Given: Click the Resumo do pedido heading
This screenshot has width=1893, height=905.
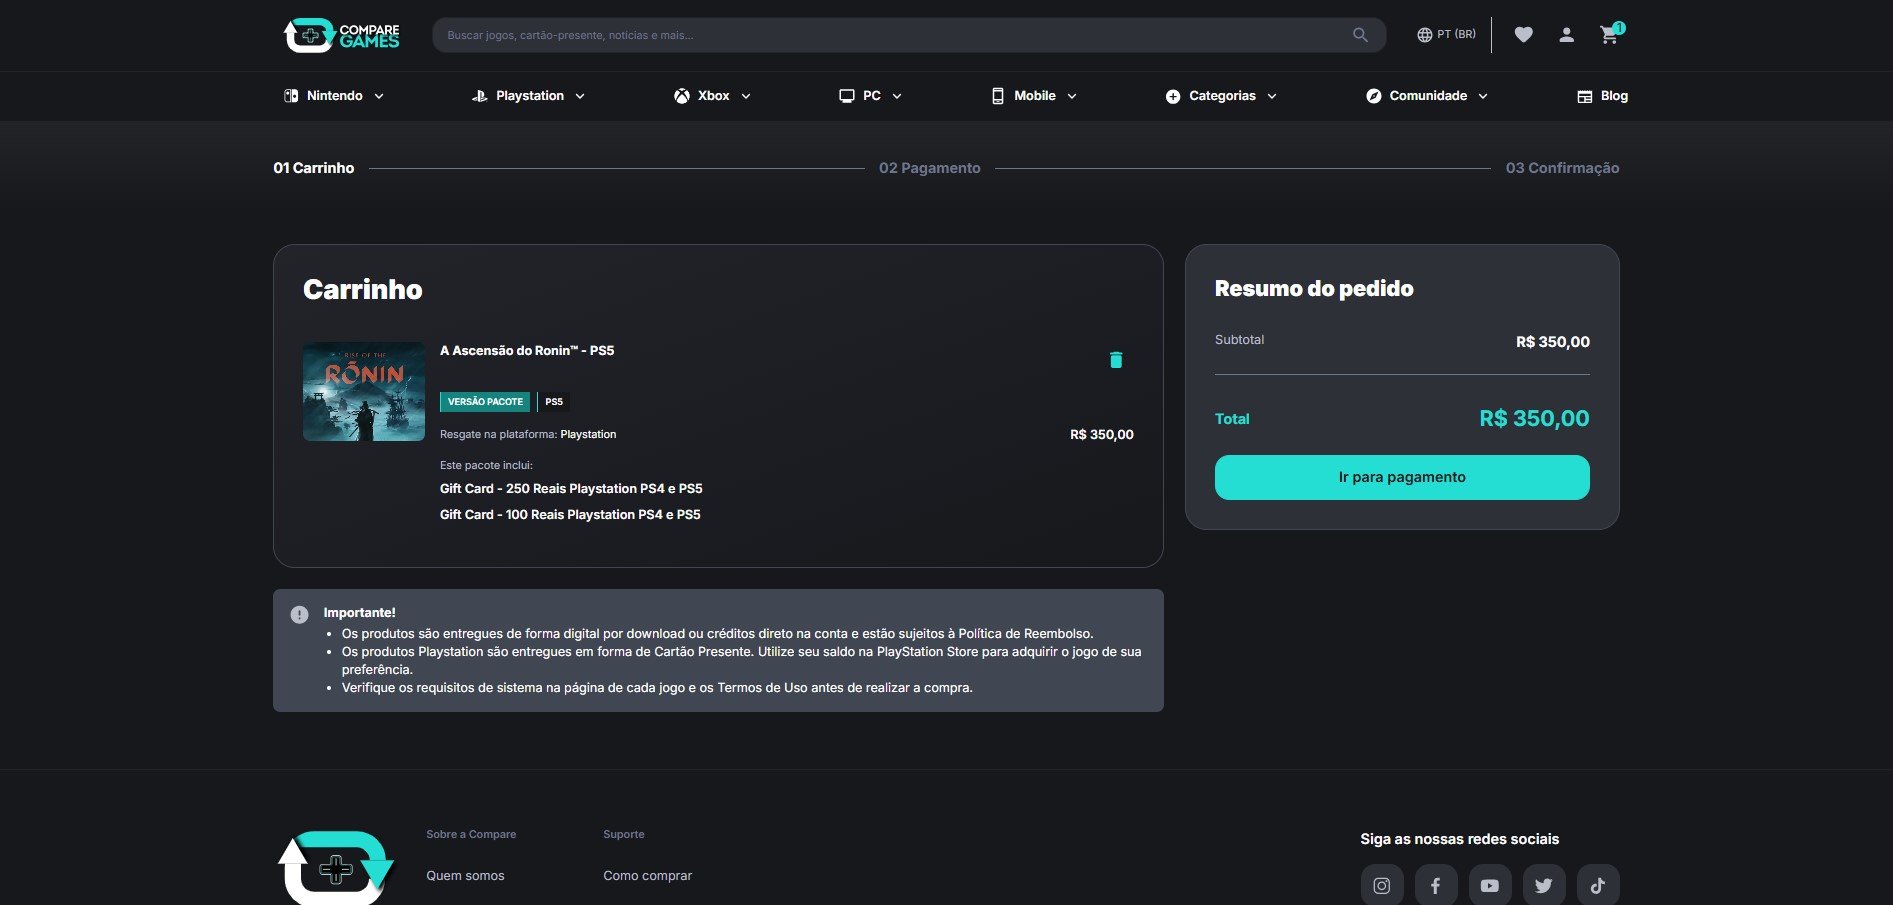Looking at the screenshot, I should pyautogui.click(x=1314, y=289).
